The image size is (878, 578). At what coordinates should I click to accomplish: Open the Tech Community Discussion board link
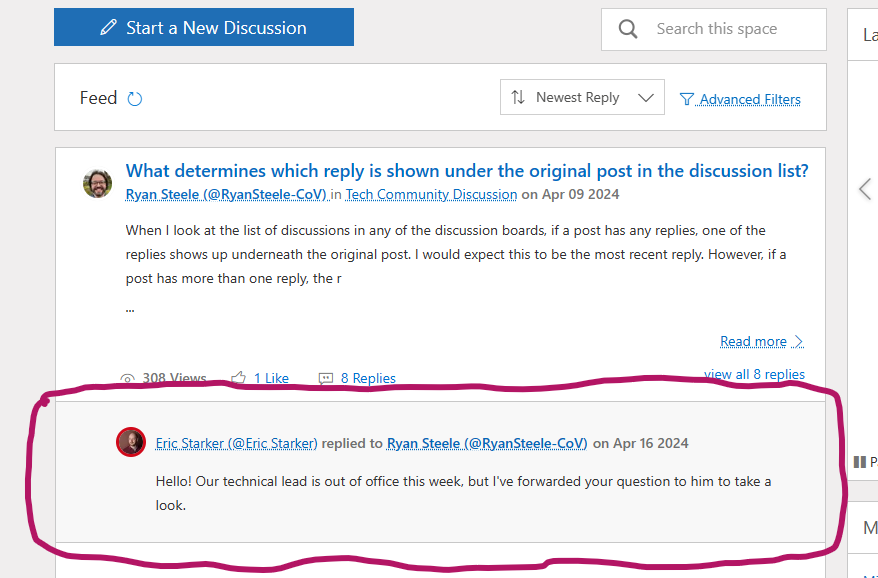(431, 194)
